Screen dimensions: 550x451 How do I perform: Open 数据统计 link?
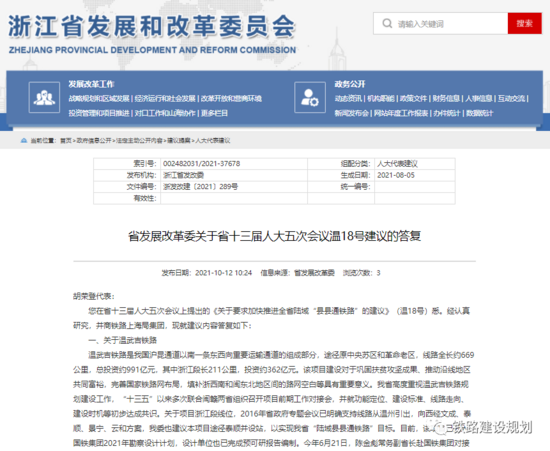pyautogui.click(x=479, y=113)
